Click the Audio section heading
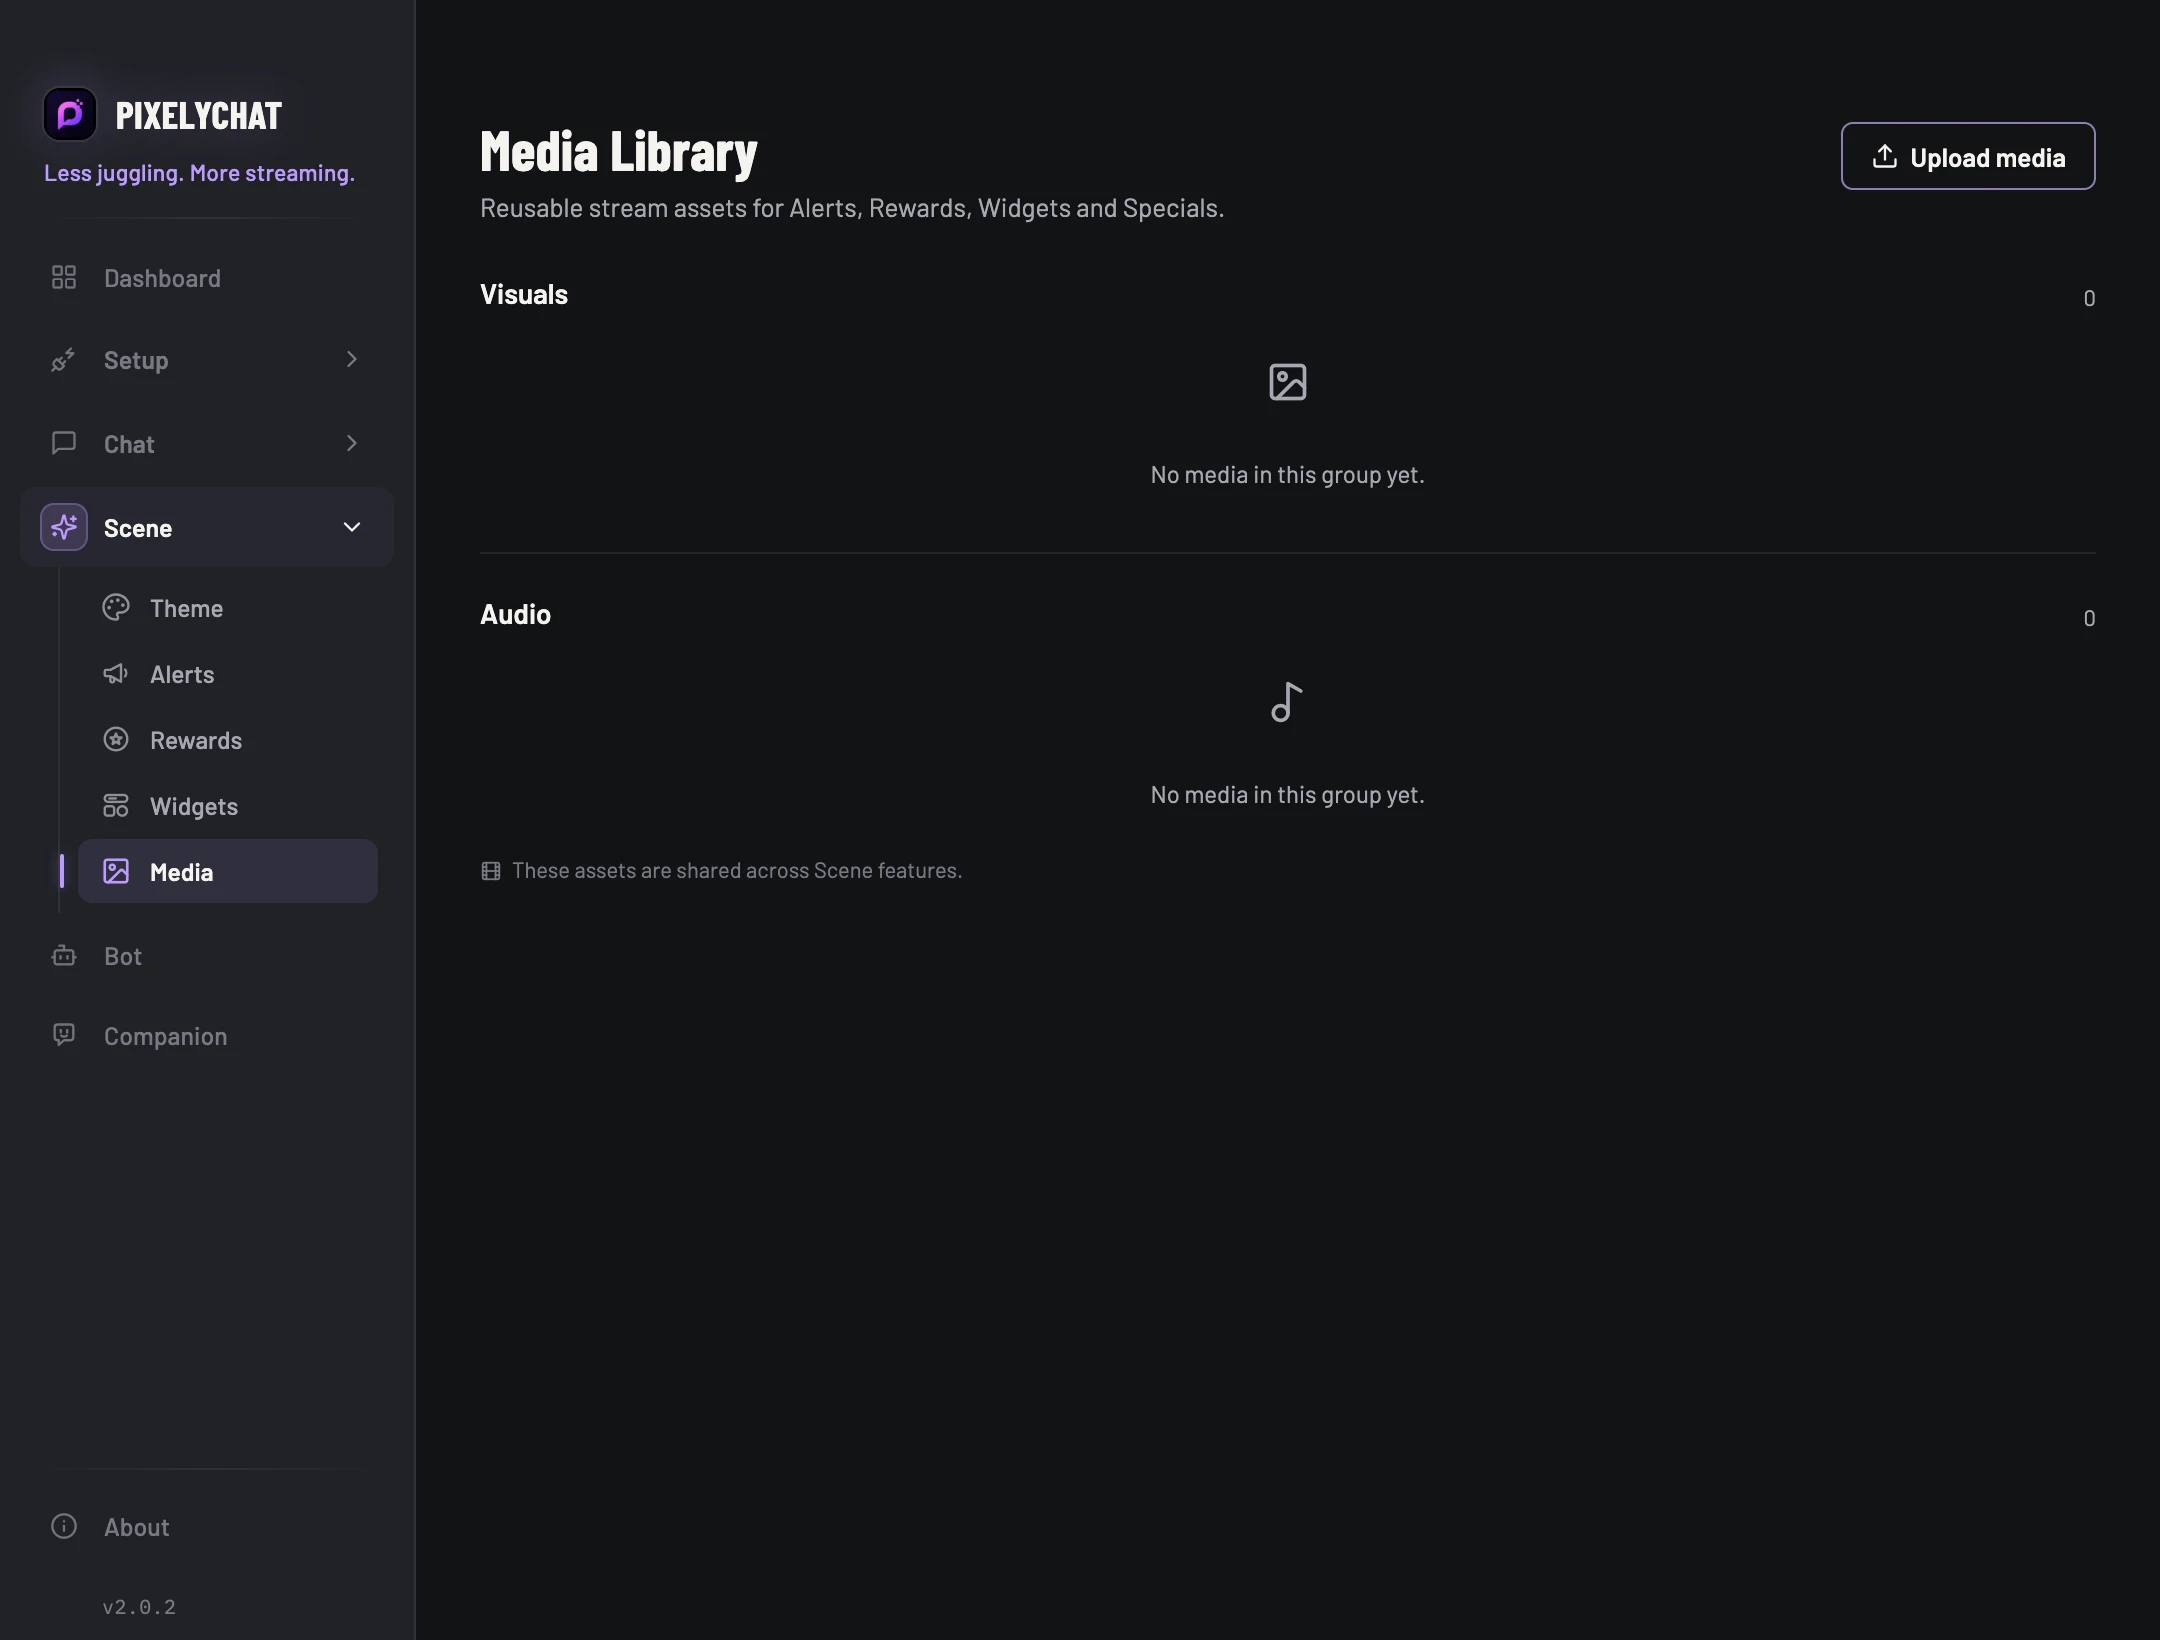 point(516,614)
